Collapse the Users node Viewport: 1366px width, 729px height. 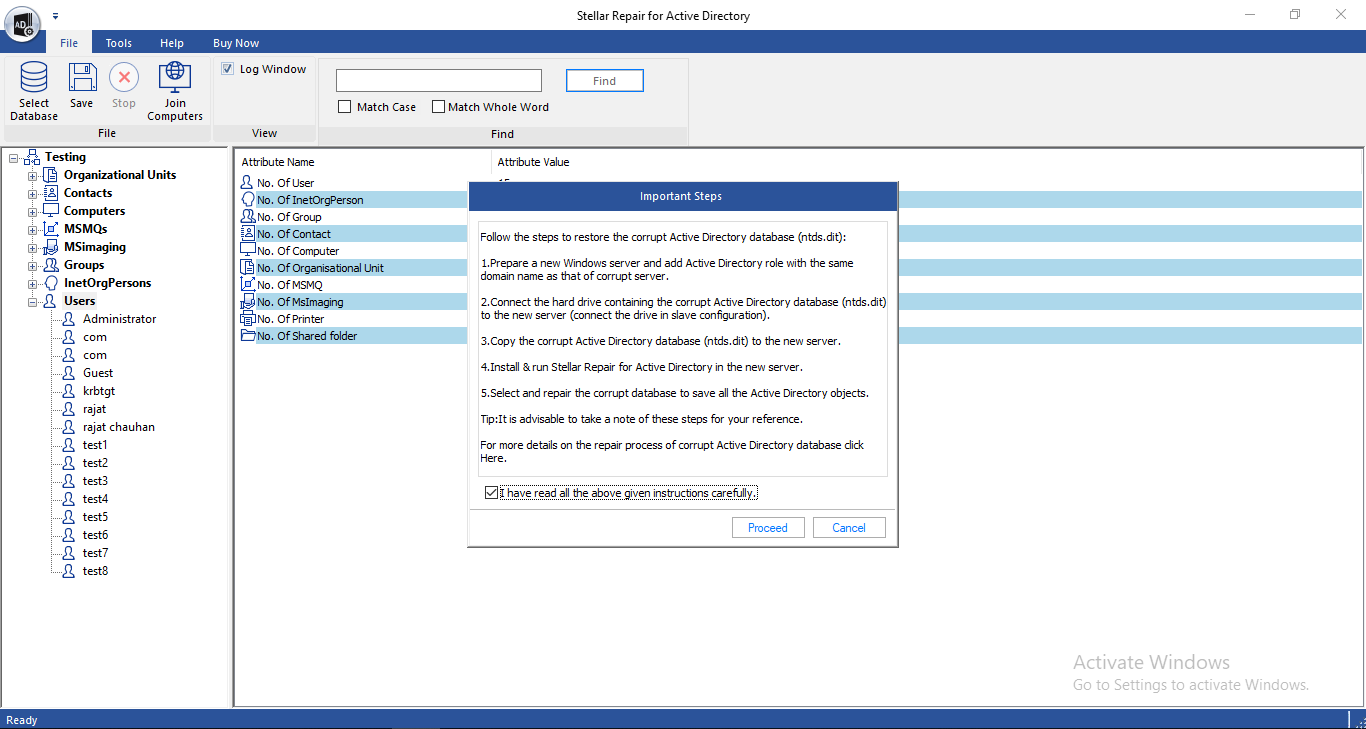[31, 301]
